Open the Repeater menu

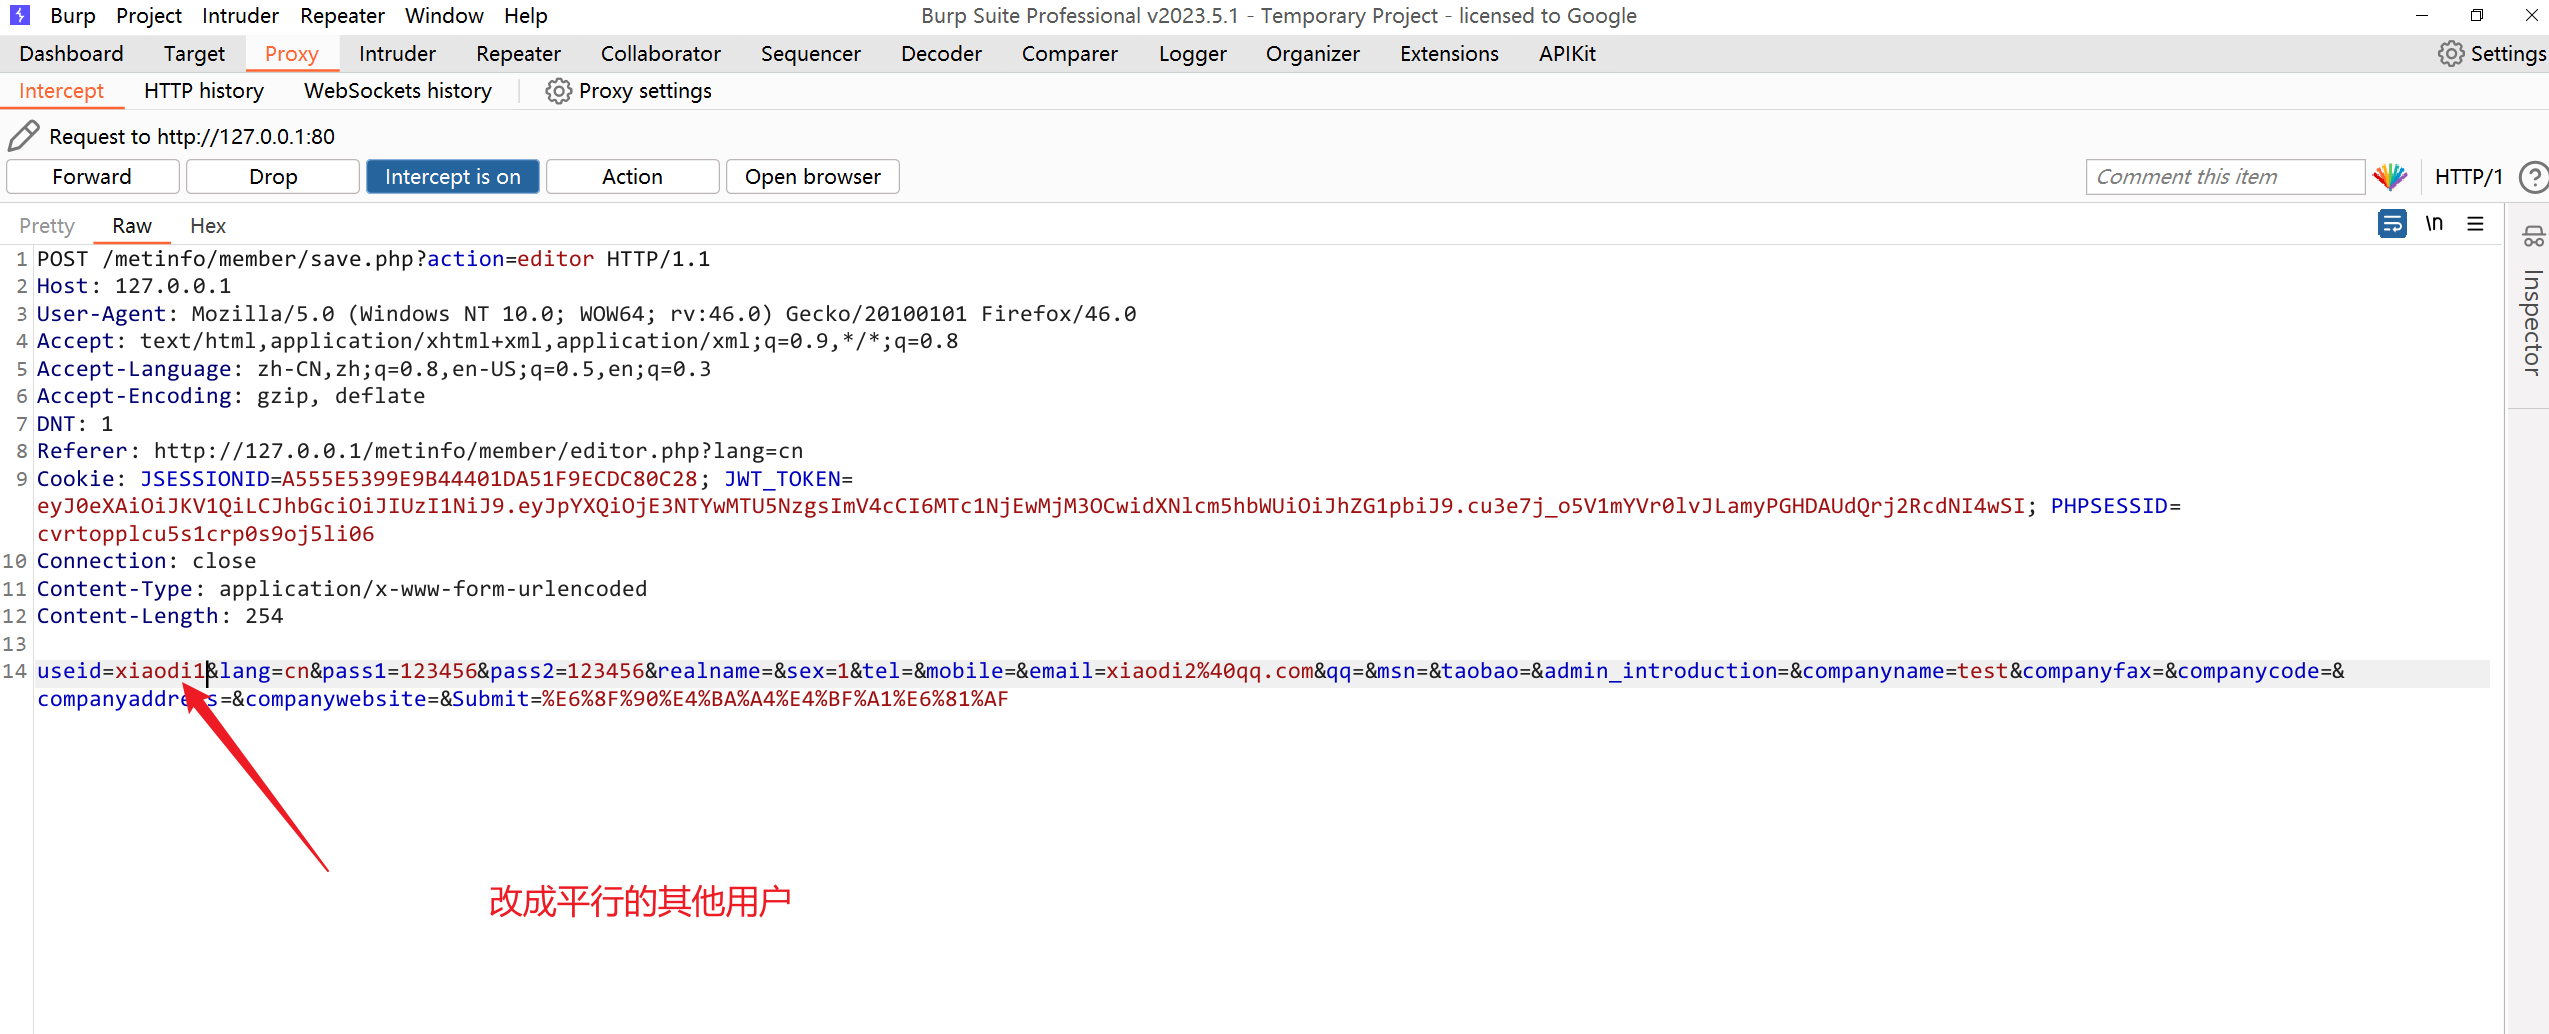342,16
